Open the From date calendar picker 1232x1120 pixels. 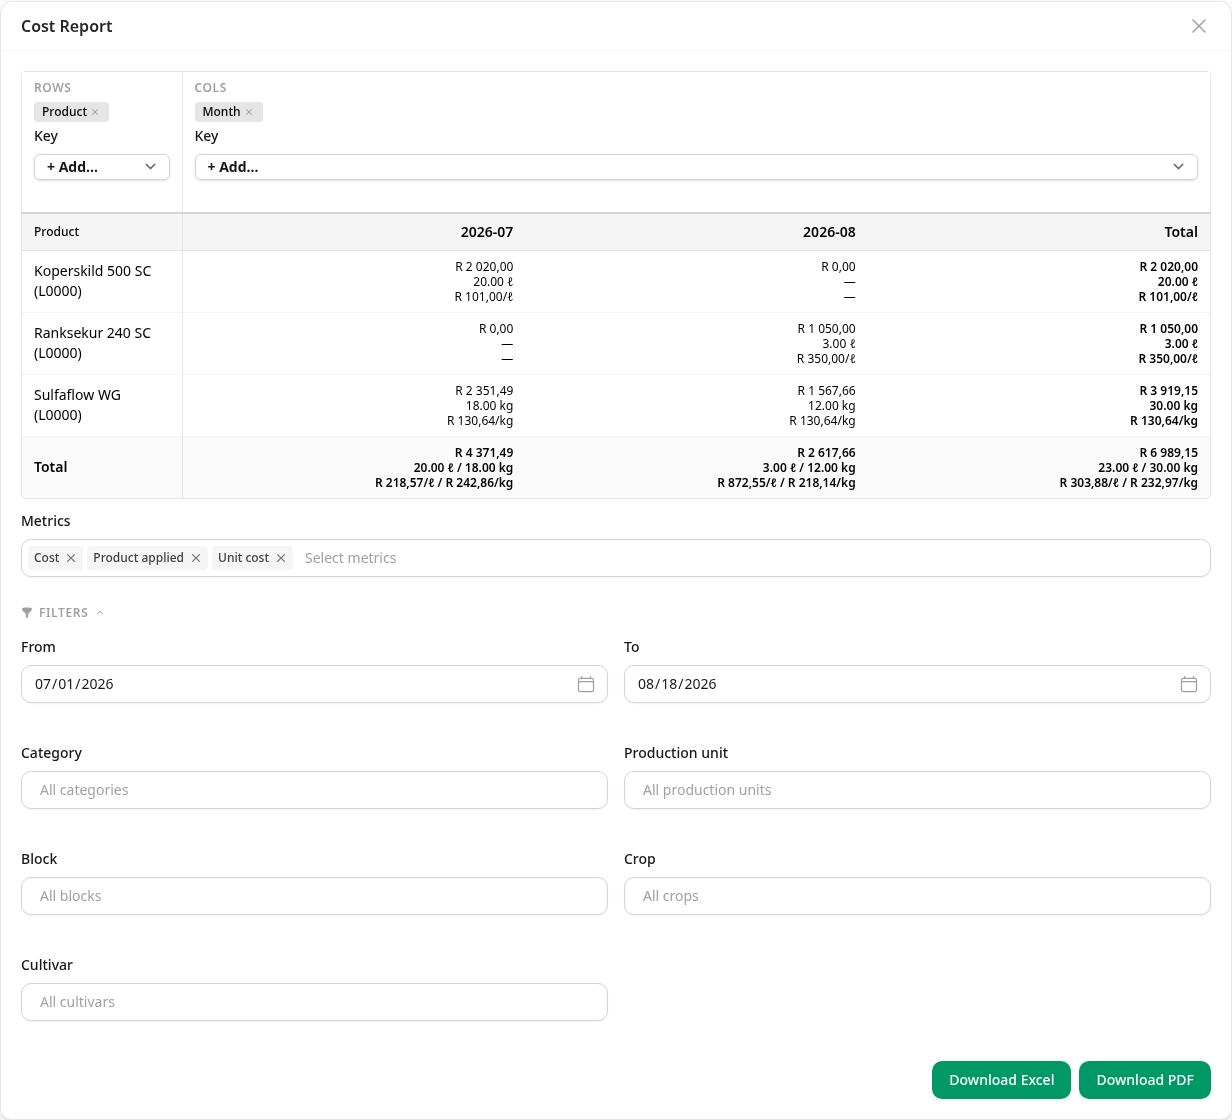(586, 684)
